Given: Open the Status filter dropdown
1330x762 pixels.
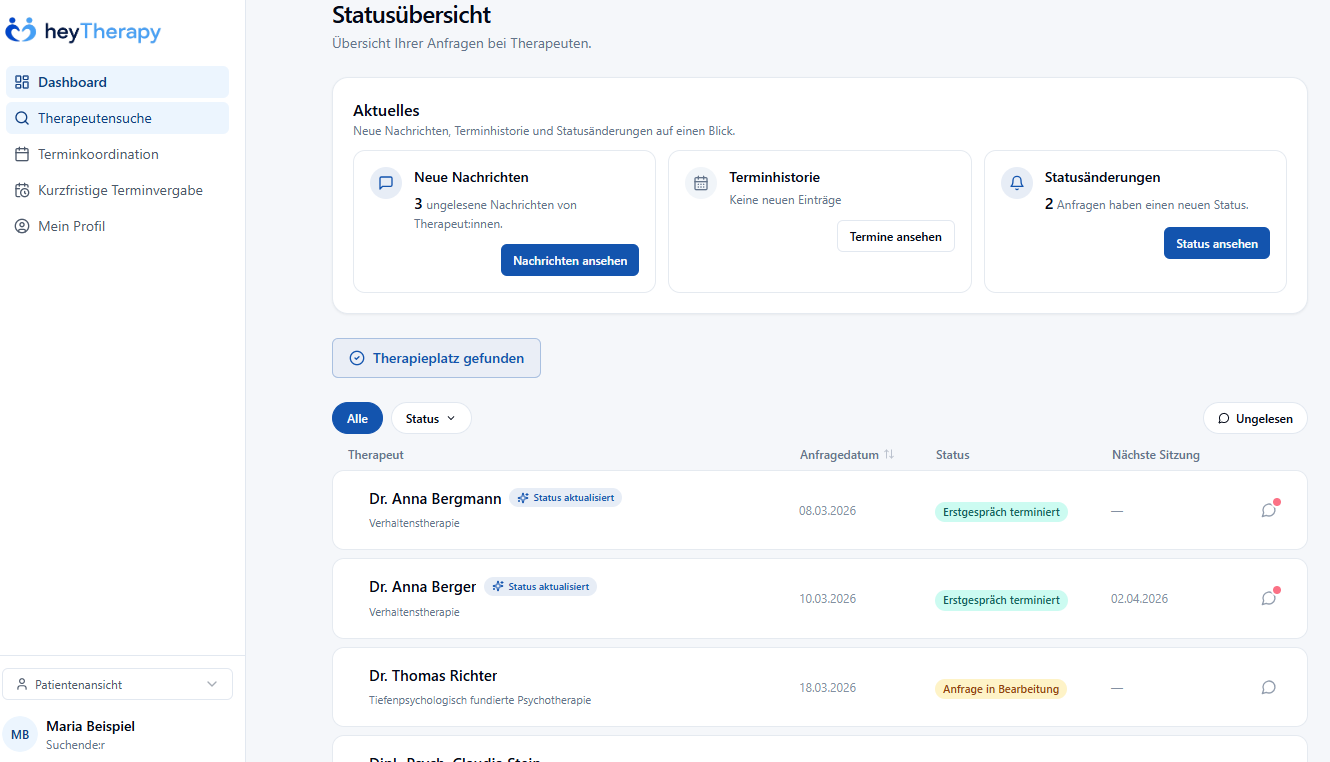Looking at the screenshot, I should (x=431, y=419).
